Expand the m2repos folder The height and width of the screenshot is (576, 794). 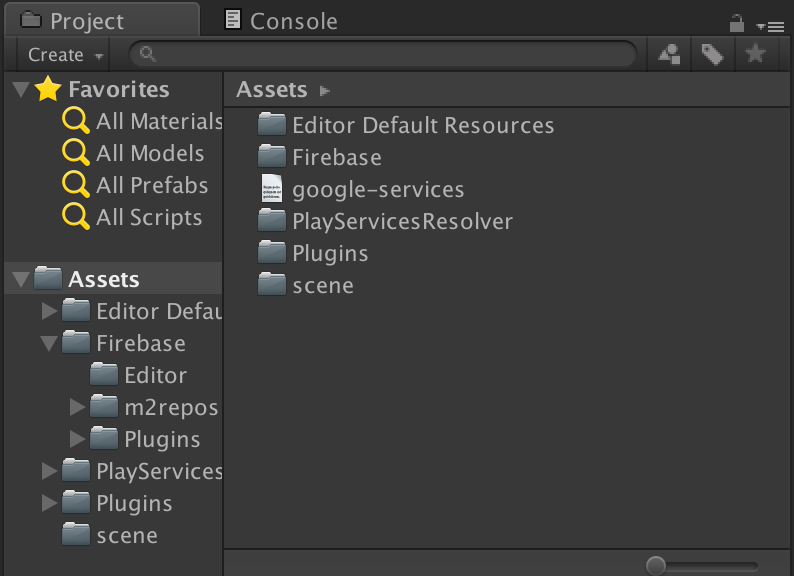pos(77,407)
